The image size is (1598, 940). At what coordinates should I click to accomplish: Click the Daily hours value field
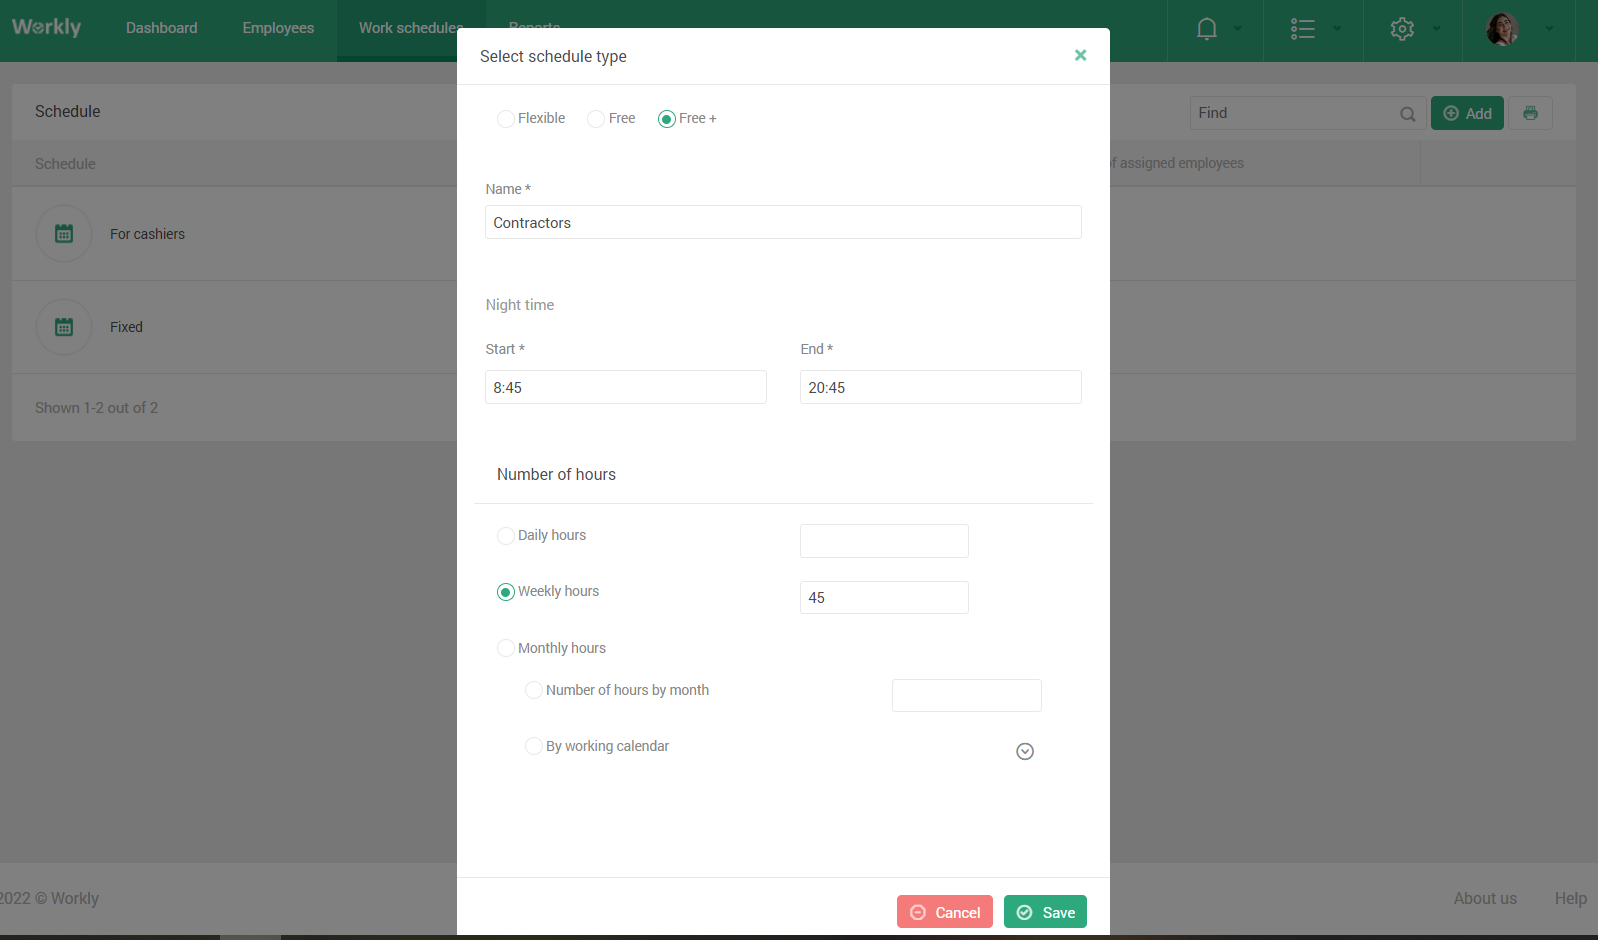coord(884,541)
